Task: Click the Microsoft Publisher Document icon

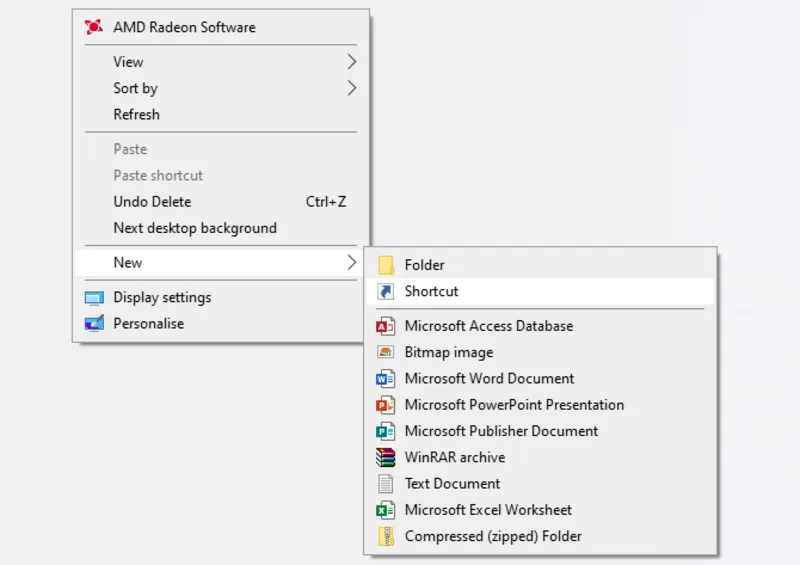Action: click(x=385, y=431)
